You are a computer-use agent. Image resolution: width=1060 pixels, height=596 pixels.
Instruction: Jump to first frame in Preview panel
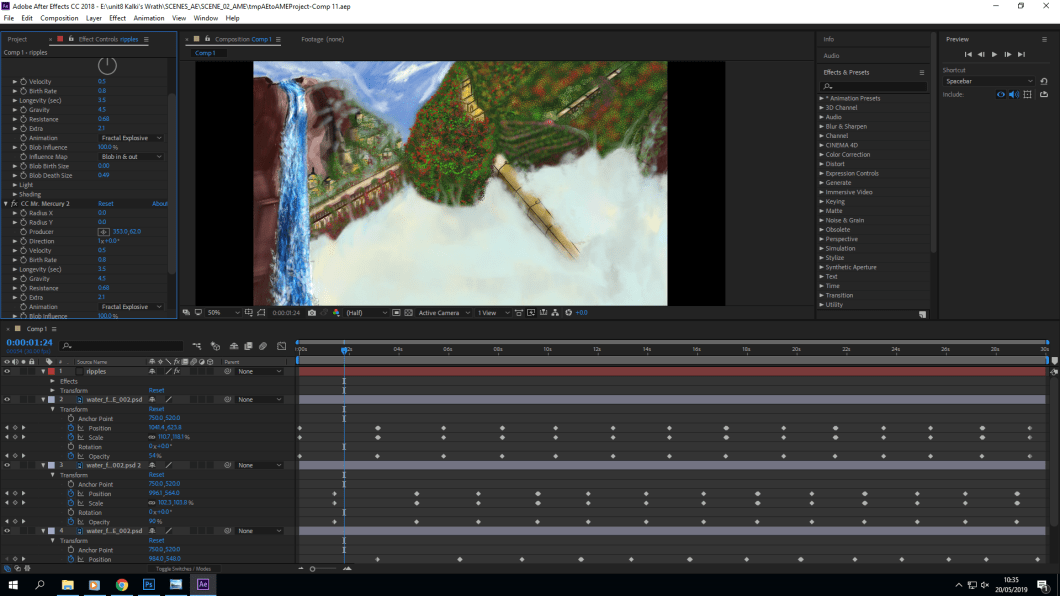pyautogui.click(x=967, y=54)
